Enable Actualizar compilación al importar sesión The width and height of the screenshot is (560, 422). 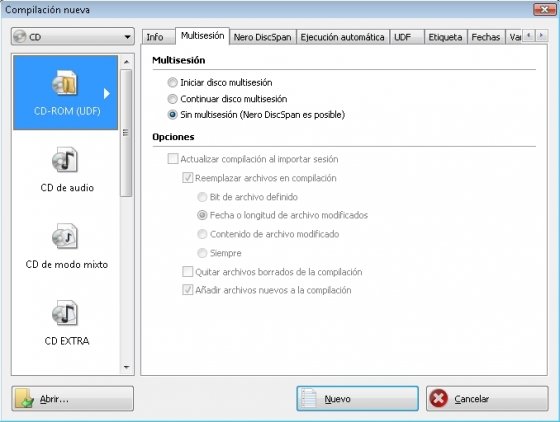(x=173, y=159)
